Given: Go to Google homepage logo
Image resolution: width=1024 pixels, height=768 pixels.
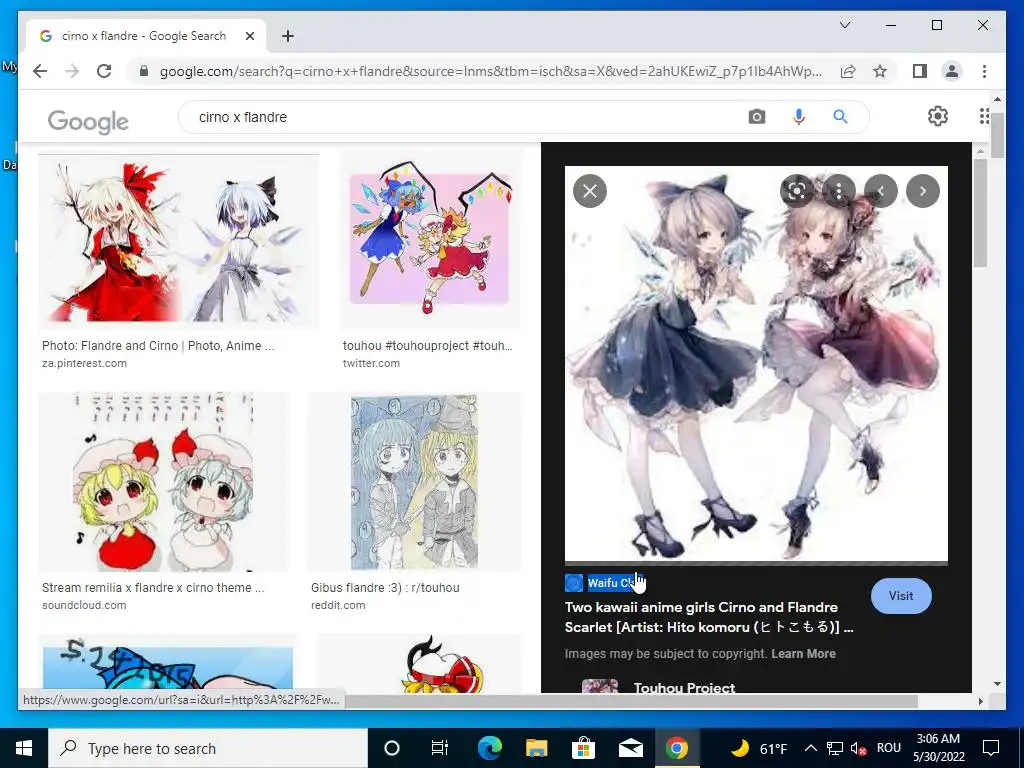Looking at the screenshot, I should click(x=88, y=121).
